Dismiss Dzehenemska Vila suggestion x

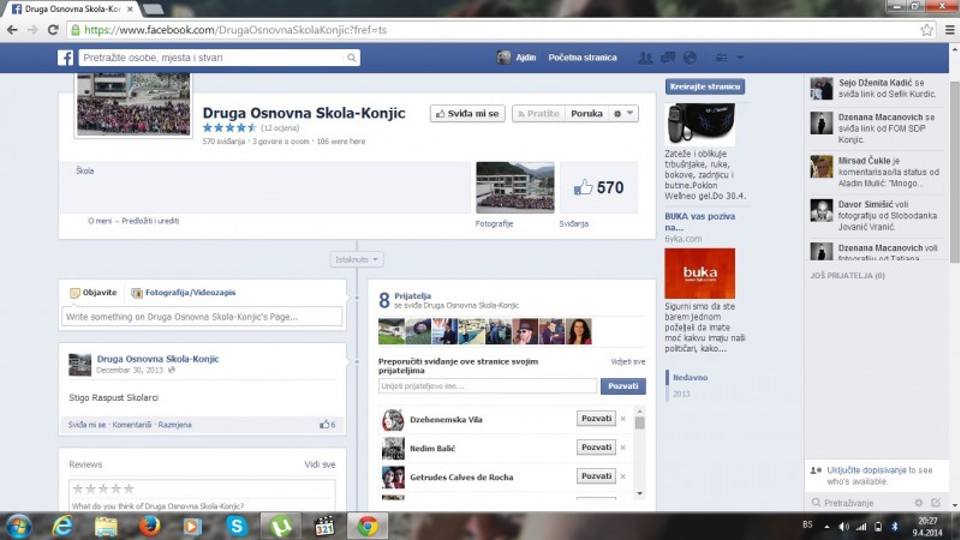[623, 419]
